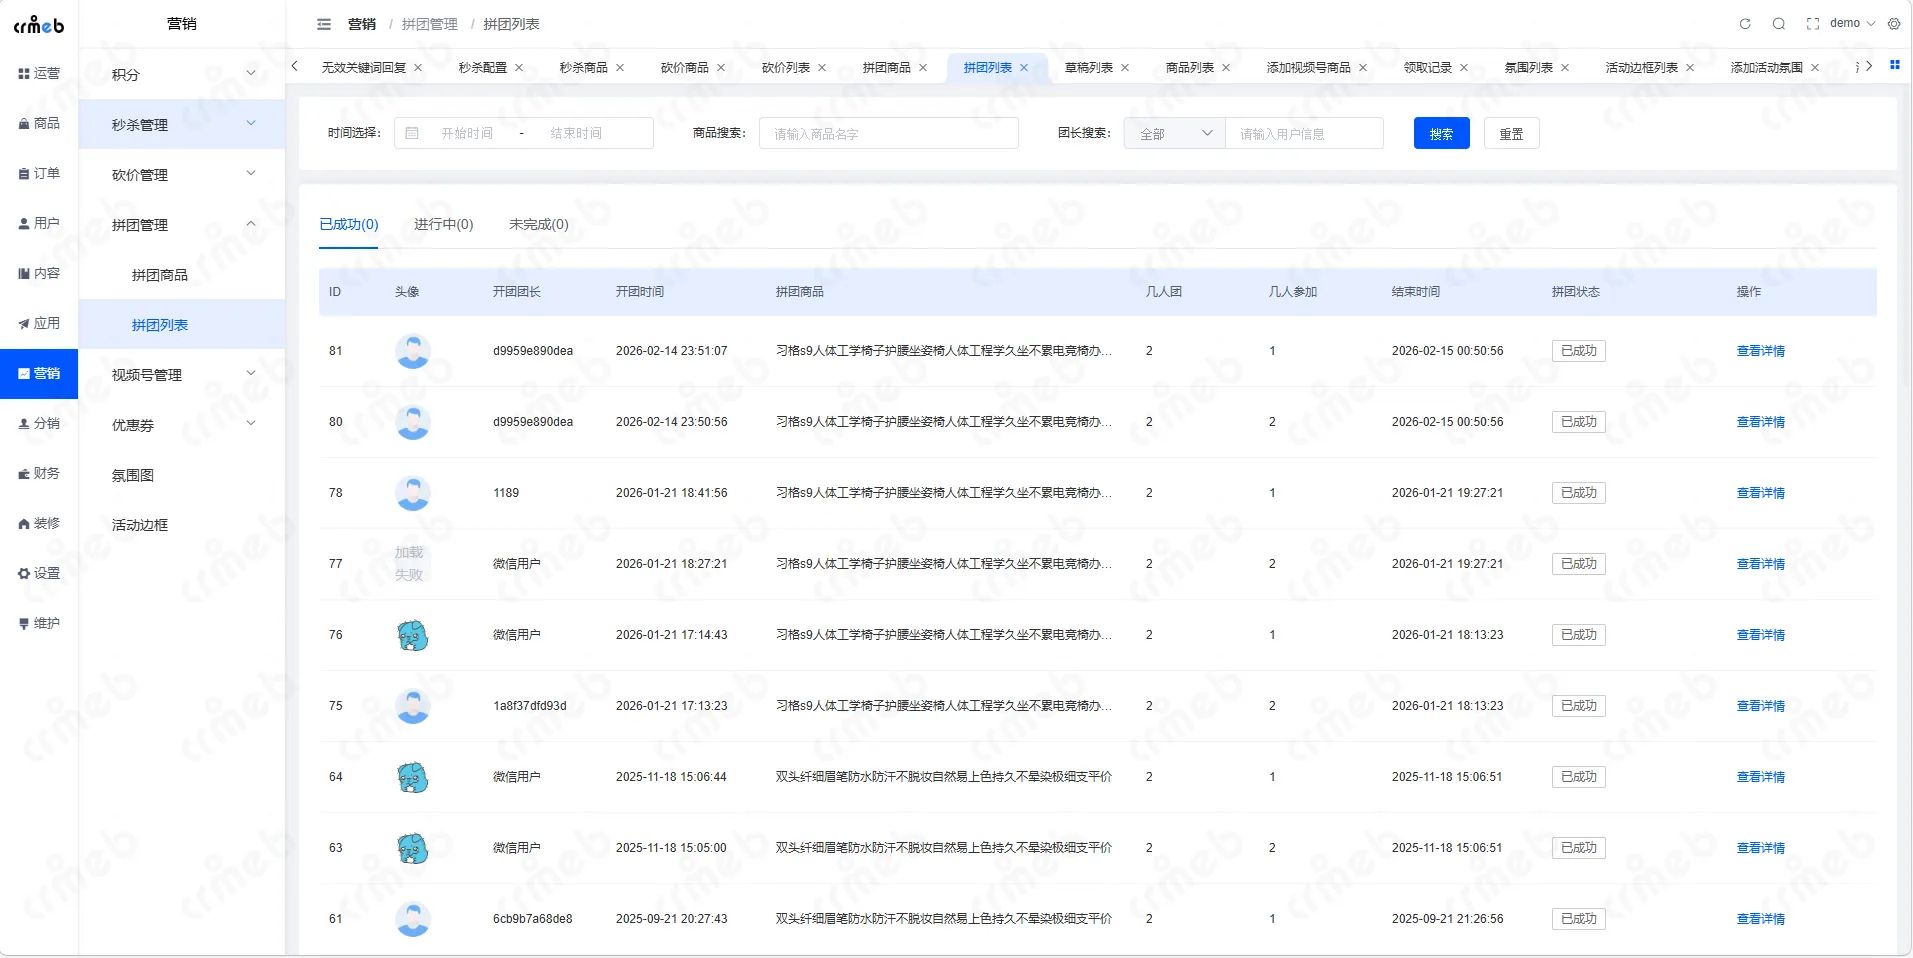This screenshot has width=1913, height=958.
Task: Click the tabs scroll left arrow
Action: tap(295, 66)
